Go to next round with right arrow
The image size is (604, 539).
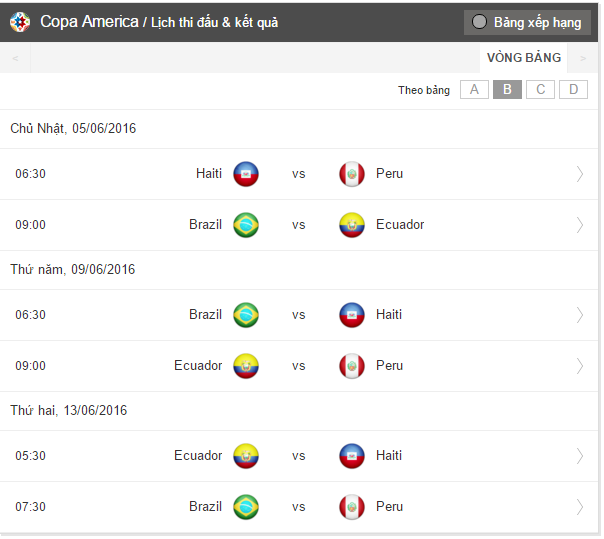(583, 59)
